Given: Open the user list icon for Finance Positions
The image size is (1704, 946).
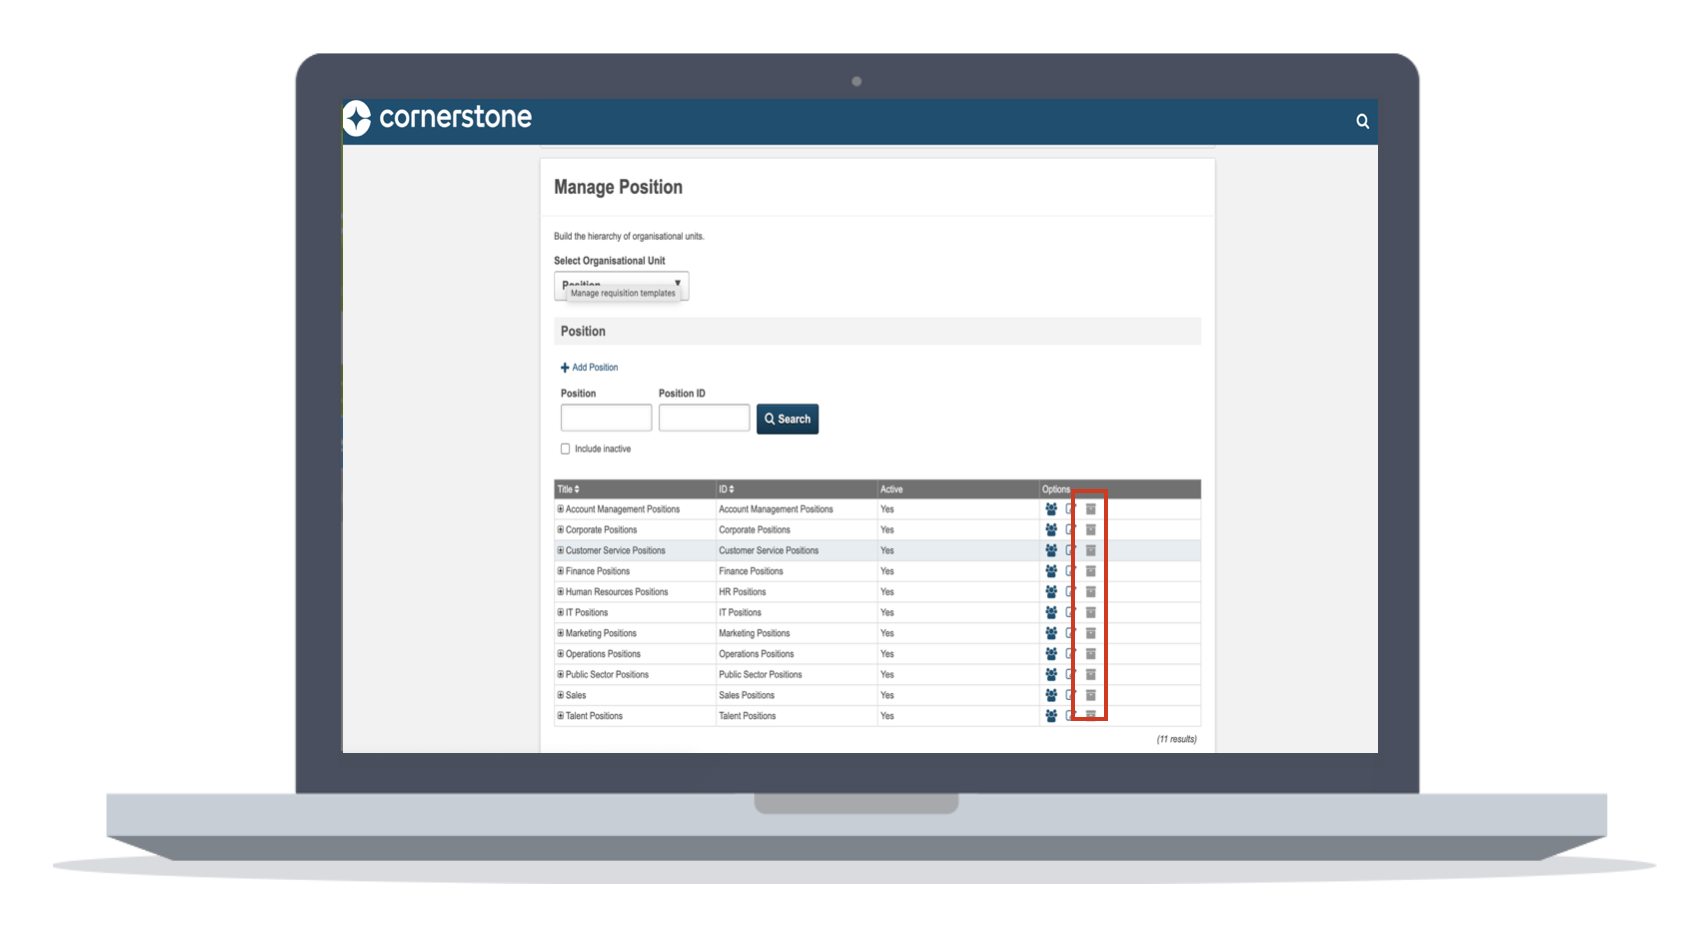Looking at the screenshot, I should 1051,571.
